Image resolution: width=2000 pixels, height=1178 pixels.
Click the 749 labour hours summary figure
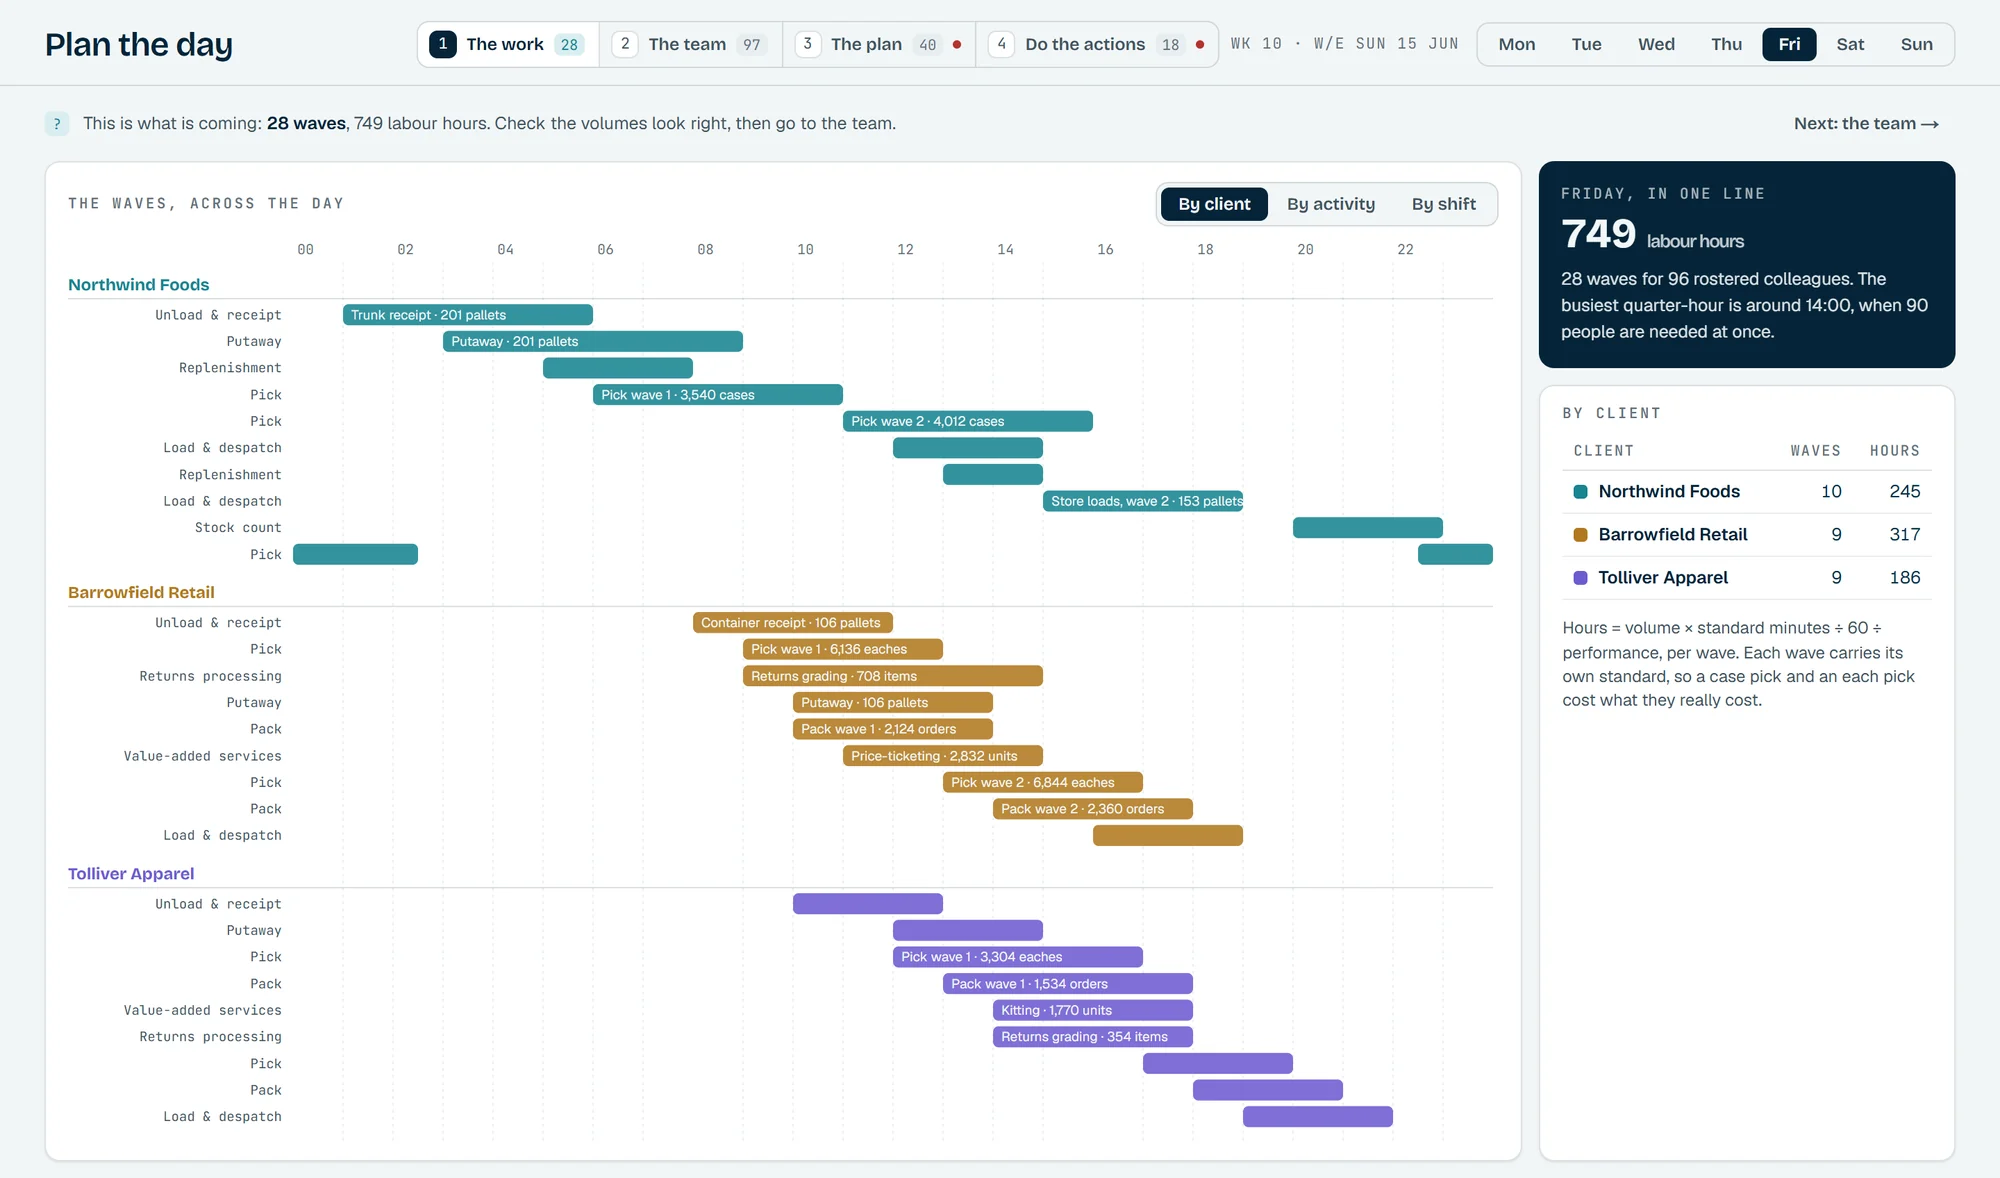[1598, 234]
